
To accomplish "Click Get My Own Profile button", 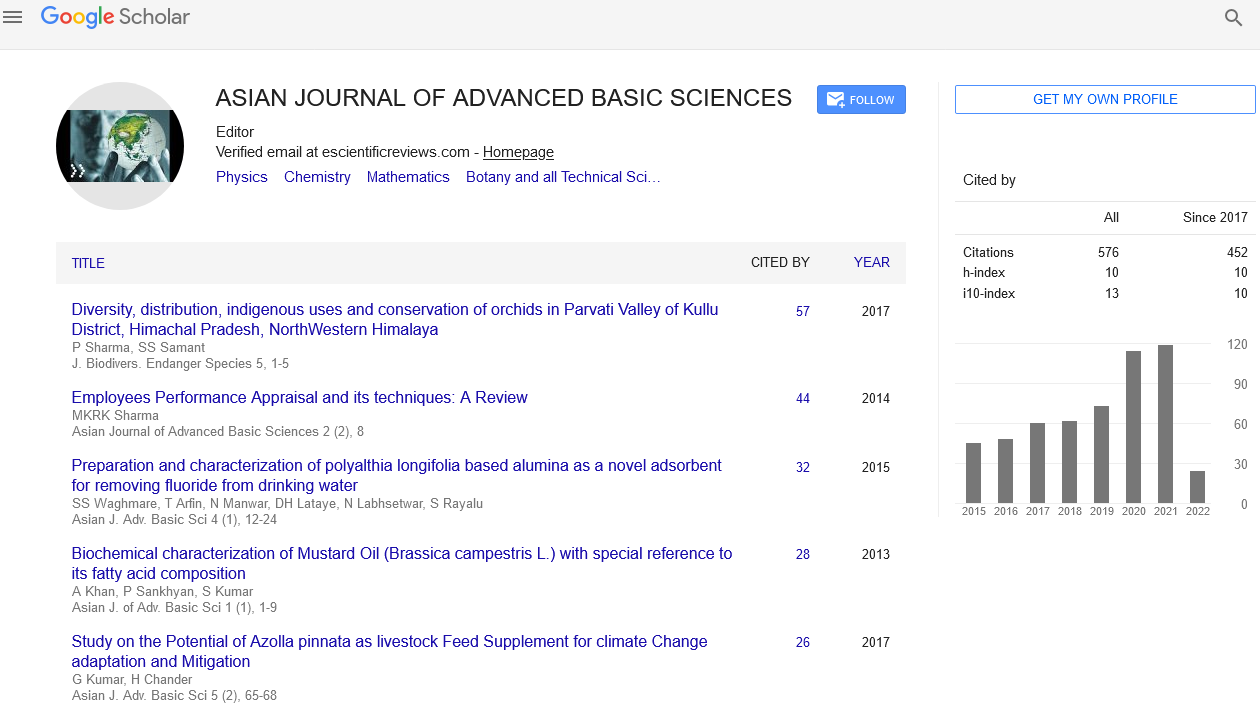I will pyautogui.click(x=1104, y=99).
